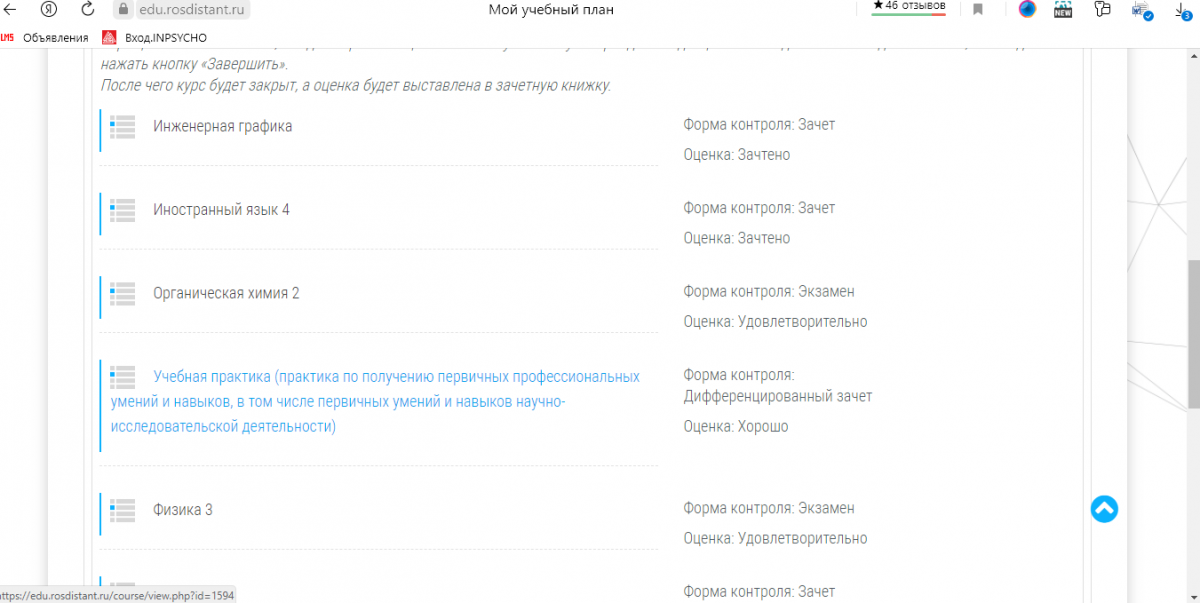
Task: Select the Инженерная графика course
Action: [222, 126]
